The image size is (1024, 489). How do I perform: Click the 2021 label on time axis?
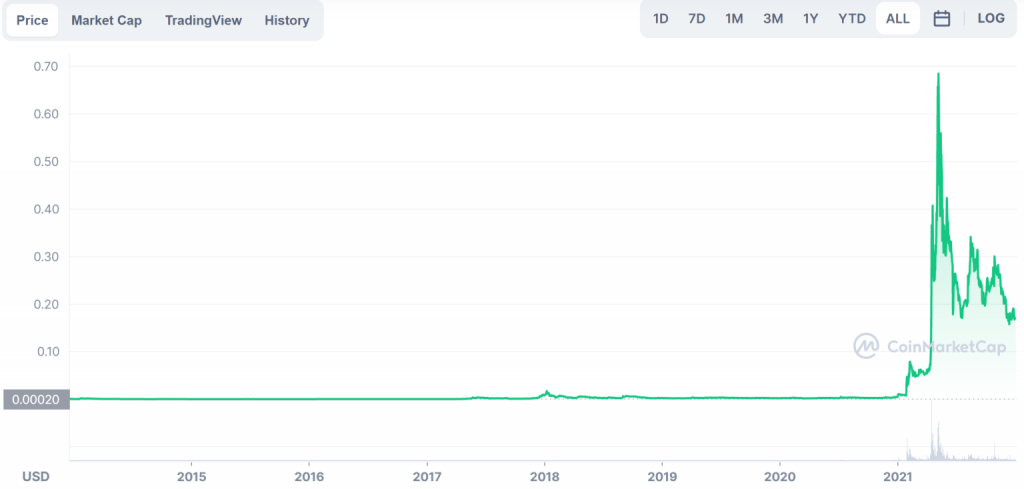tap(897, 477)
